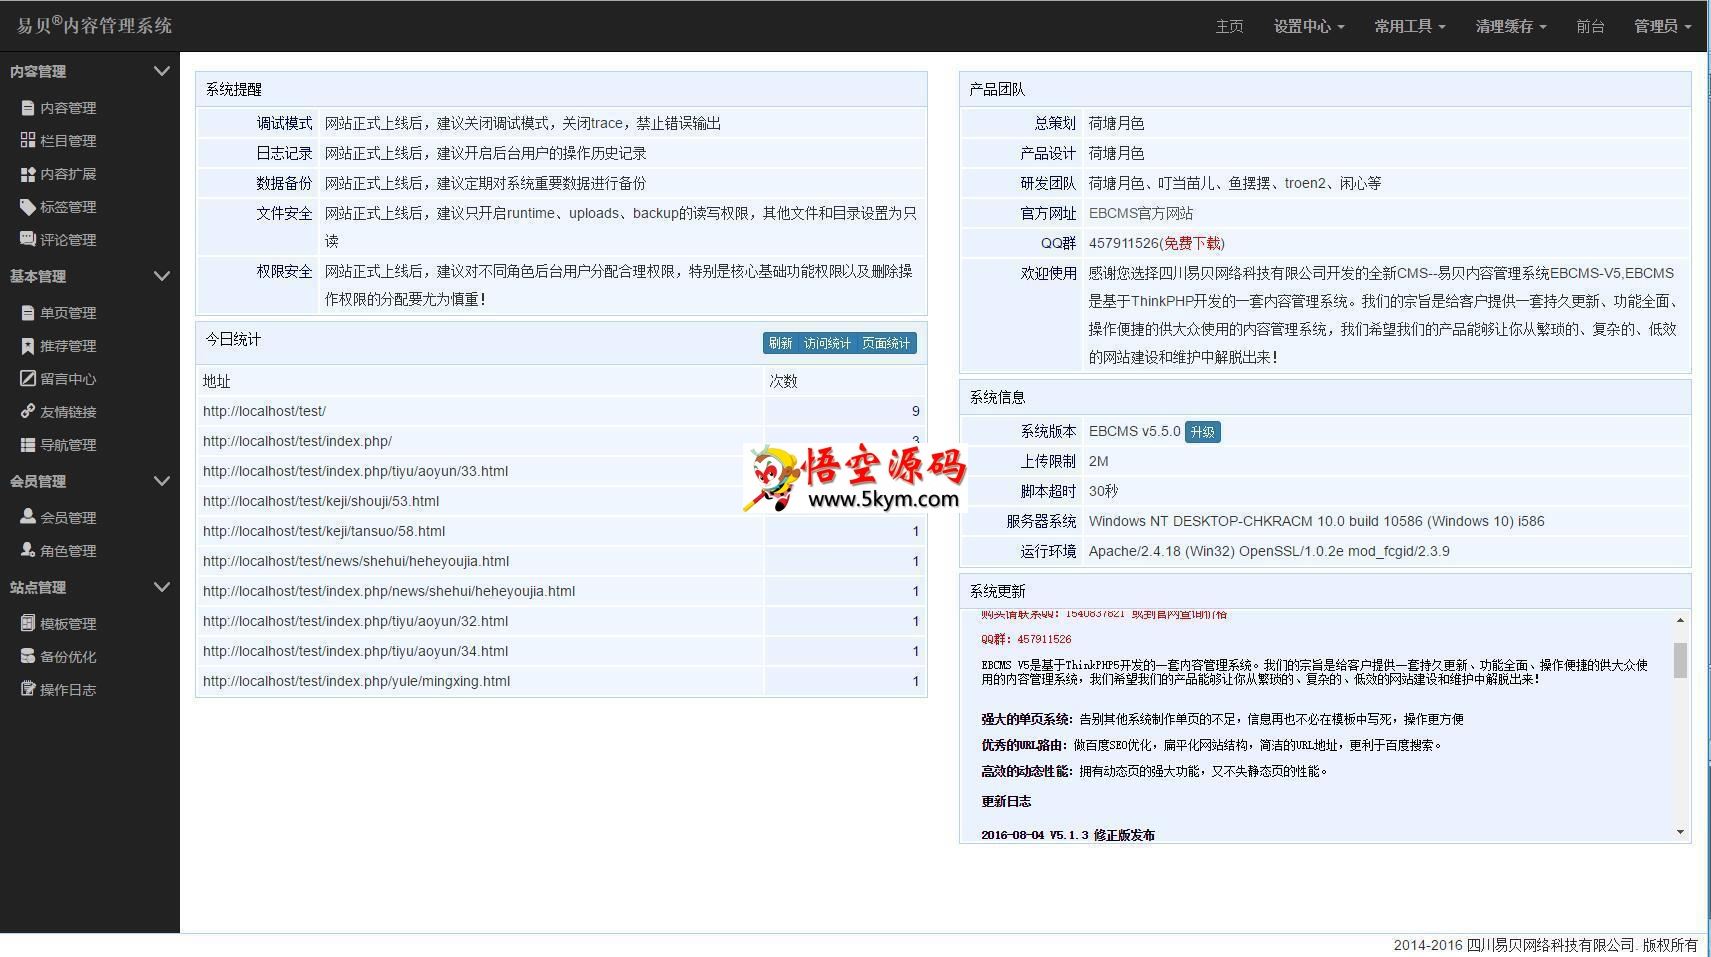Go to 主页 in top navigation
1711x957 pixels.
pyautogui.click(x=1229, y=26)
